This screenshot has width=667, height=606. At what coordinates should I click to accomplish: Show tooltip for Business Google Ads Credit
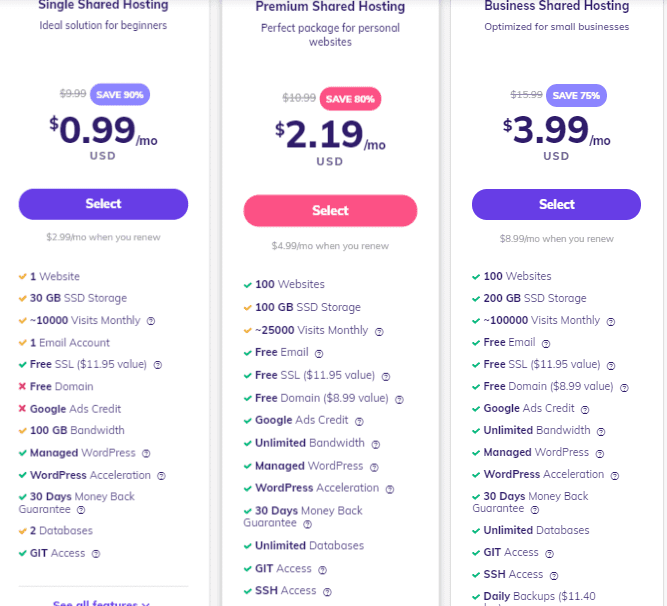point(585,410)
